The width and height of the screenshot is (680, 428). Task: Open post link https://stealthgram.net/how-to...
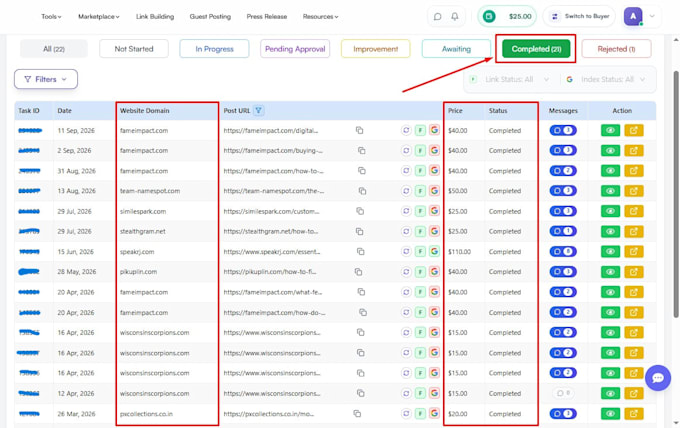coord(271,231)
